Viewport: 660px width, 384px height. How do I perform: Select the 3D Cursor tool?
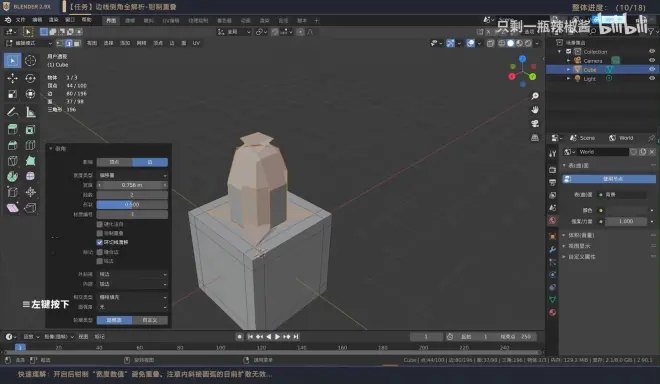tap(30, 61)
